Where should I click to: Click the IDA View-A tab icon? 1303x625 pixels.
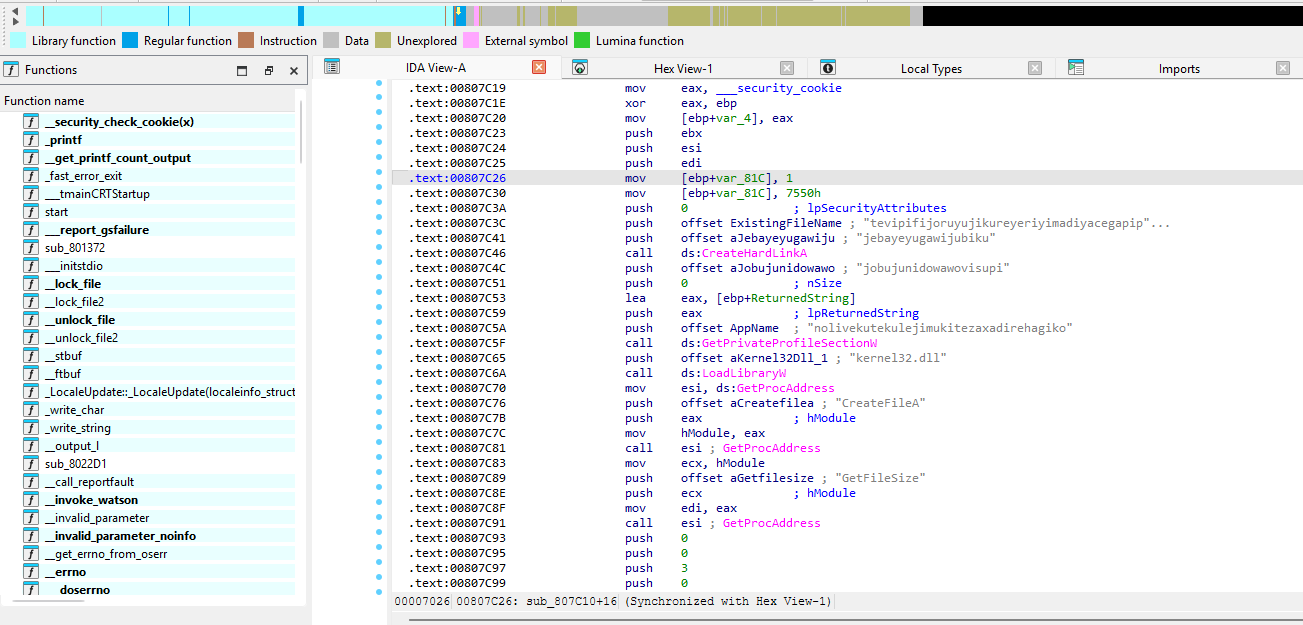[332, 67]
